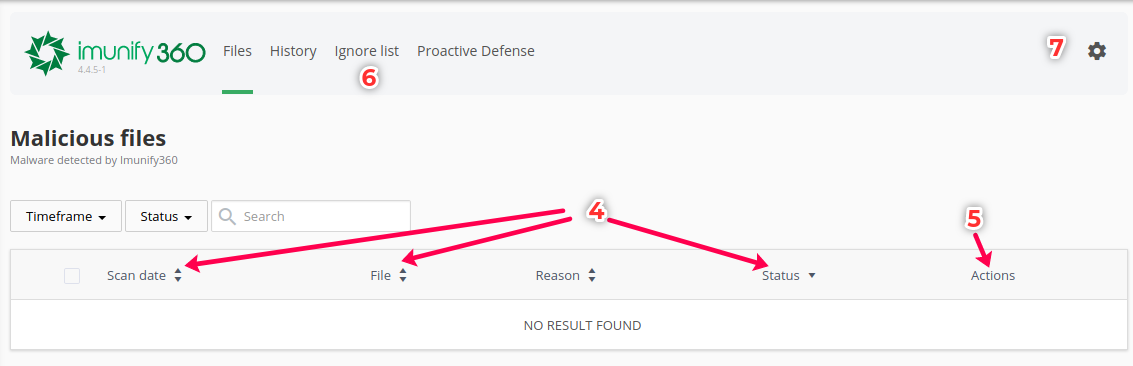Screen dimensions: 1133x366
Task: Open the Status filter dropdown
Action: click(x=166, y=217)
